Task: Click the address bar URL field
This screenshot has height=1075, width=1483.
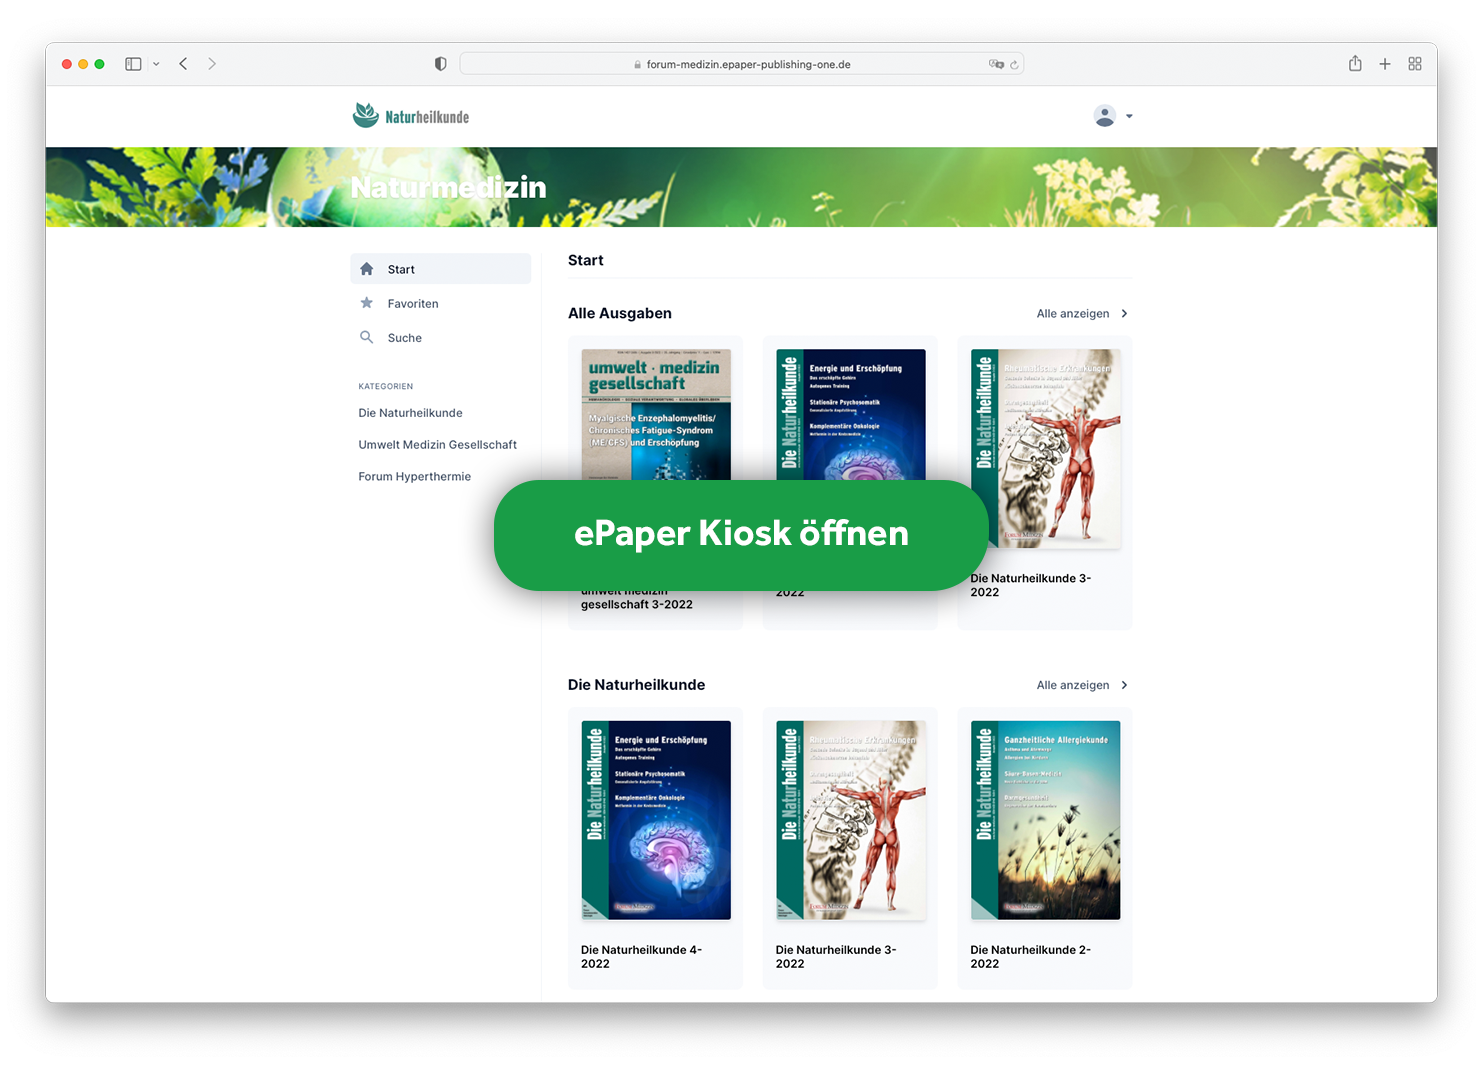Action: point(742,64)
